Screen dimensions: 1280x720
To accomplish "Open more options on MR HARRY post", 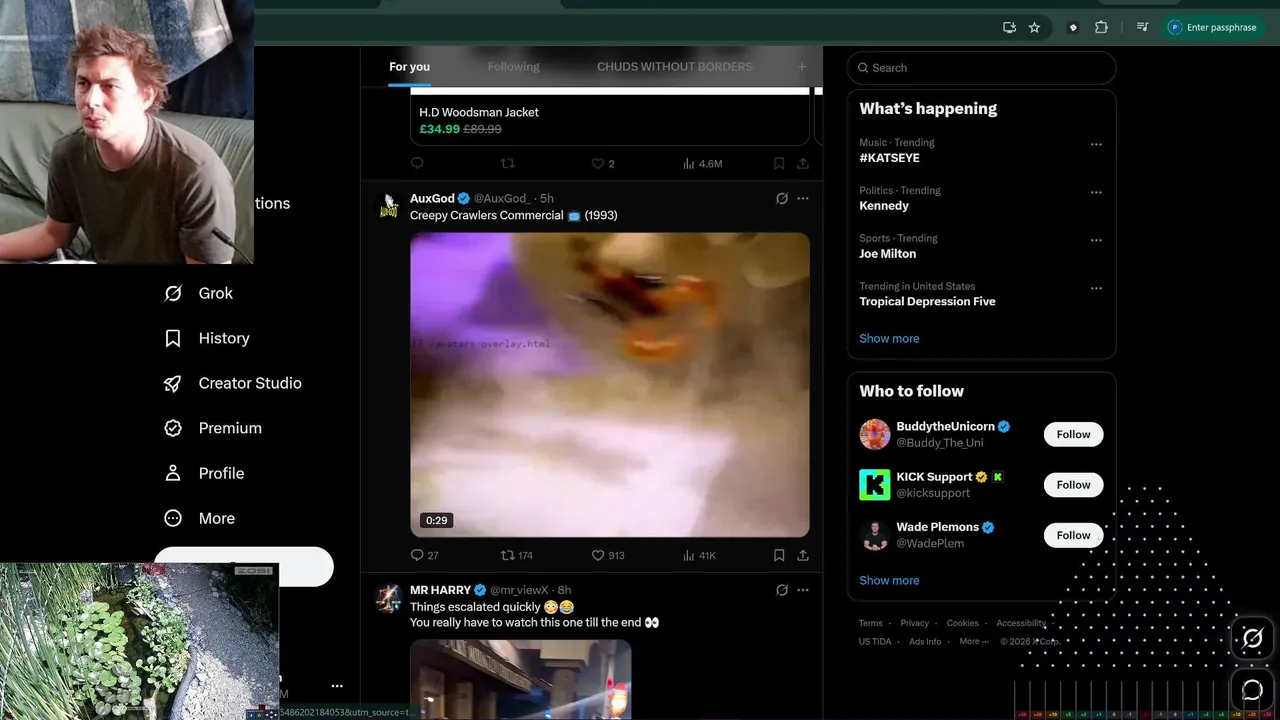I will pos(802,590).
